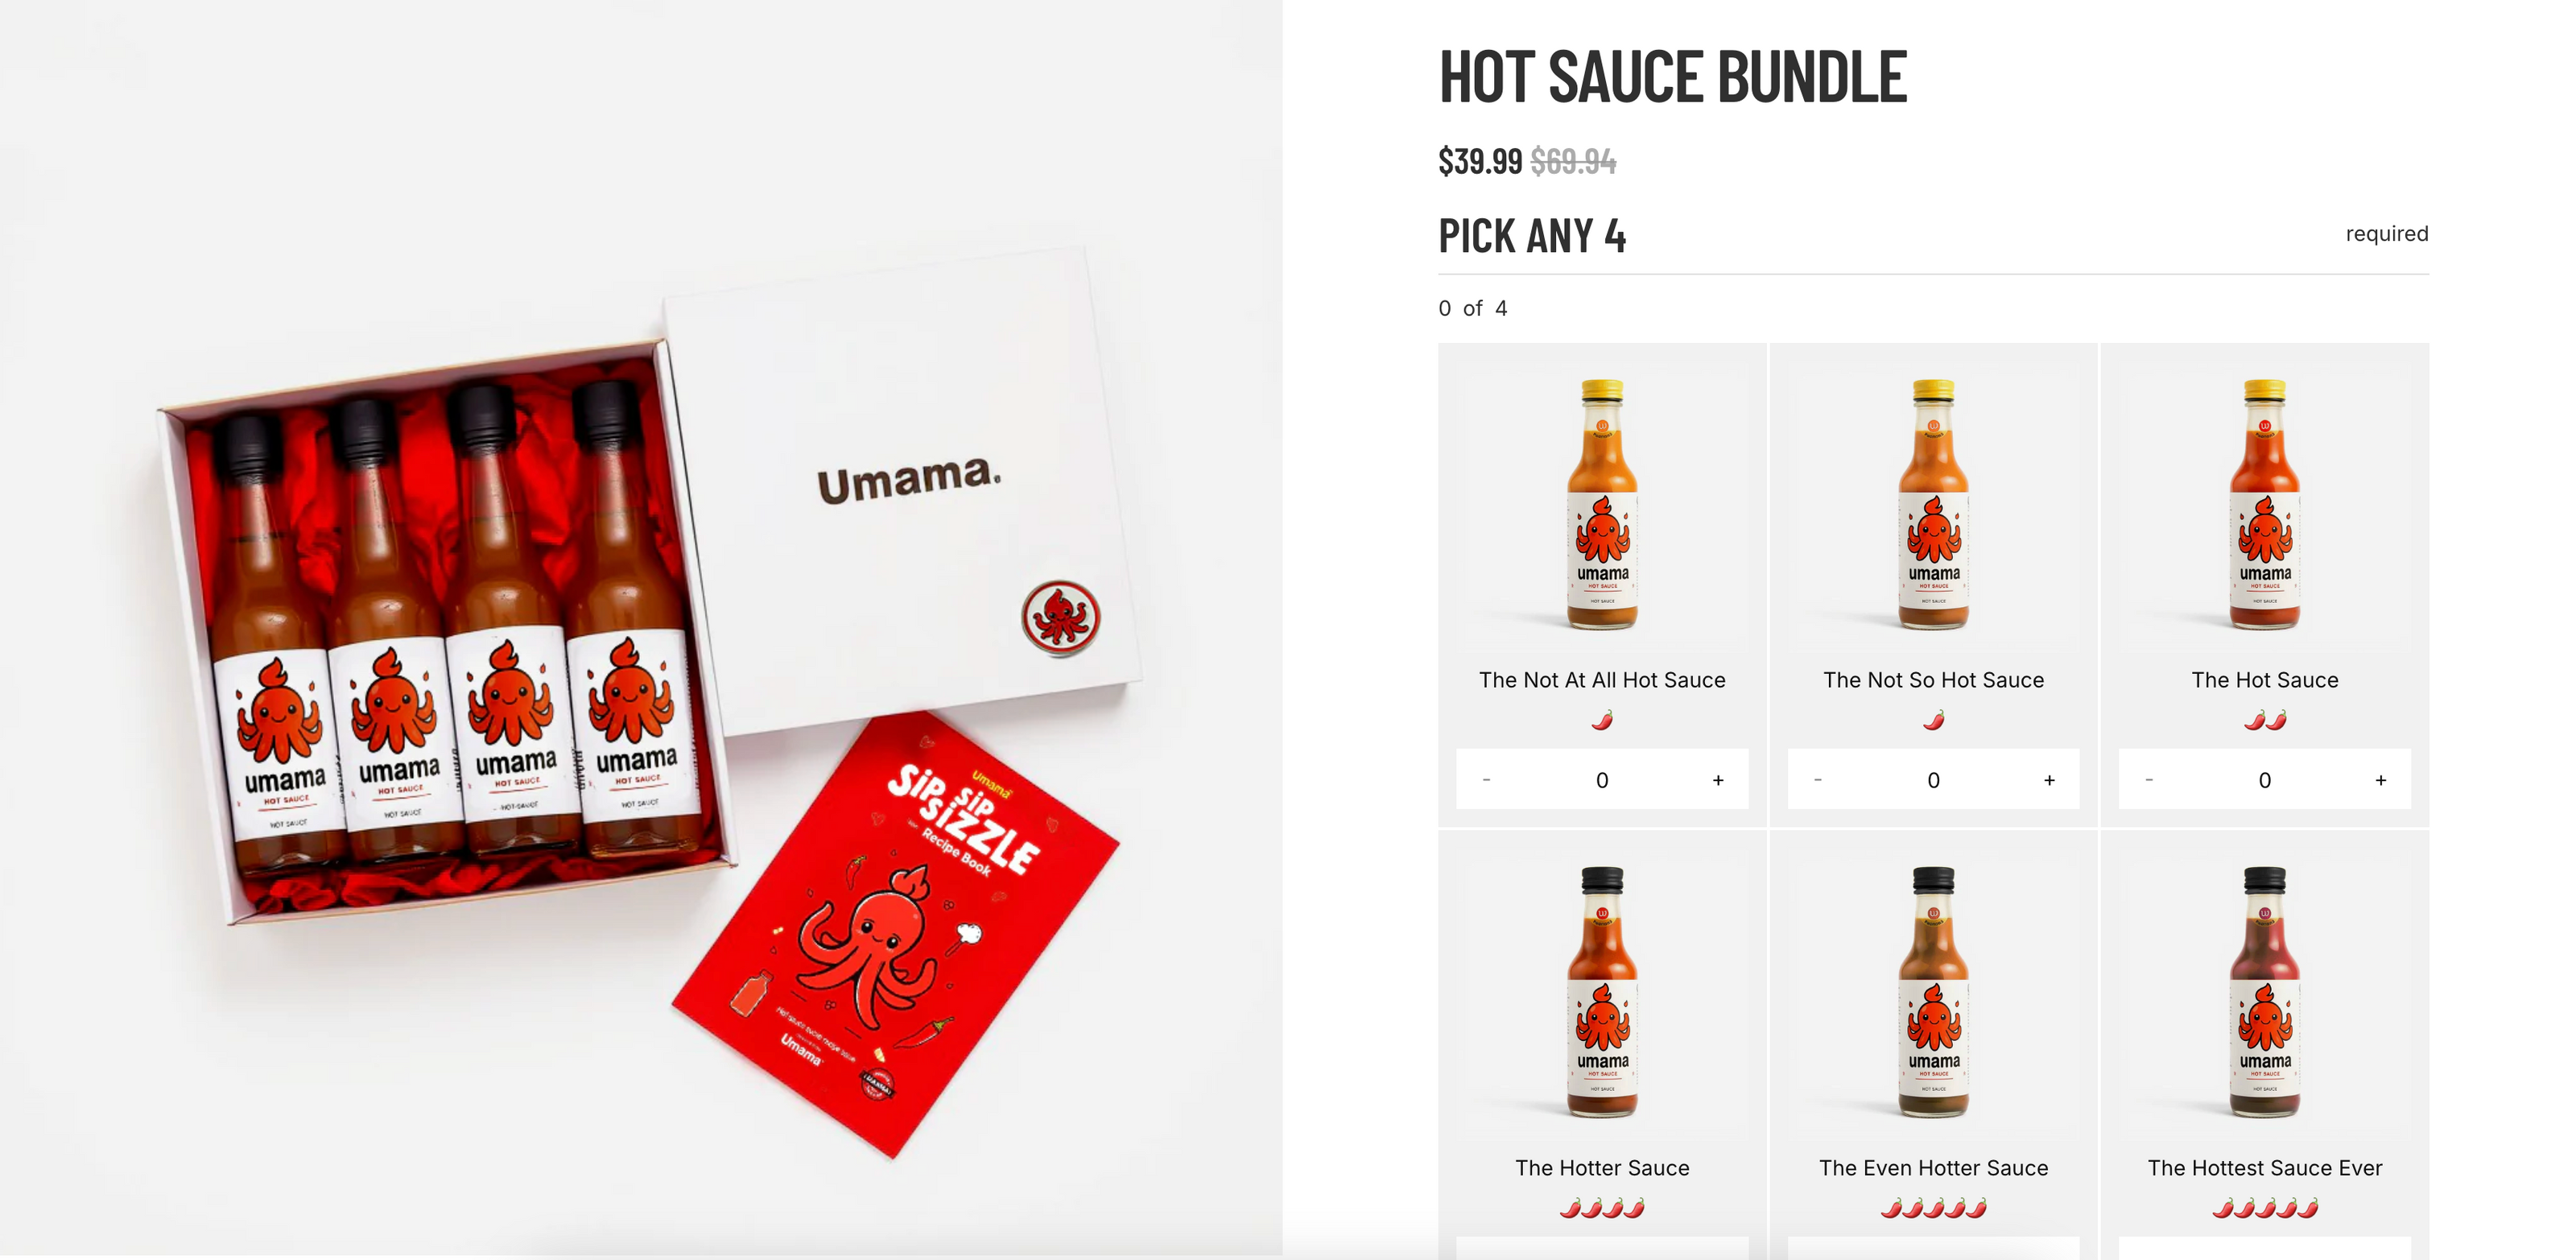Select The Not At All Hot Sauce quantity field
The height and width of the screenshot is (1260, 2576).
point(1602,780)
